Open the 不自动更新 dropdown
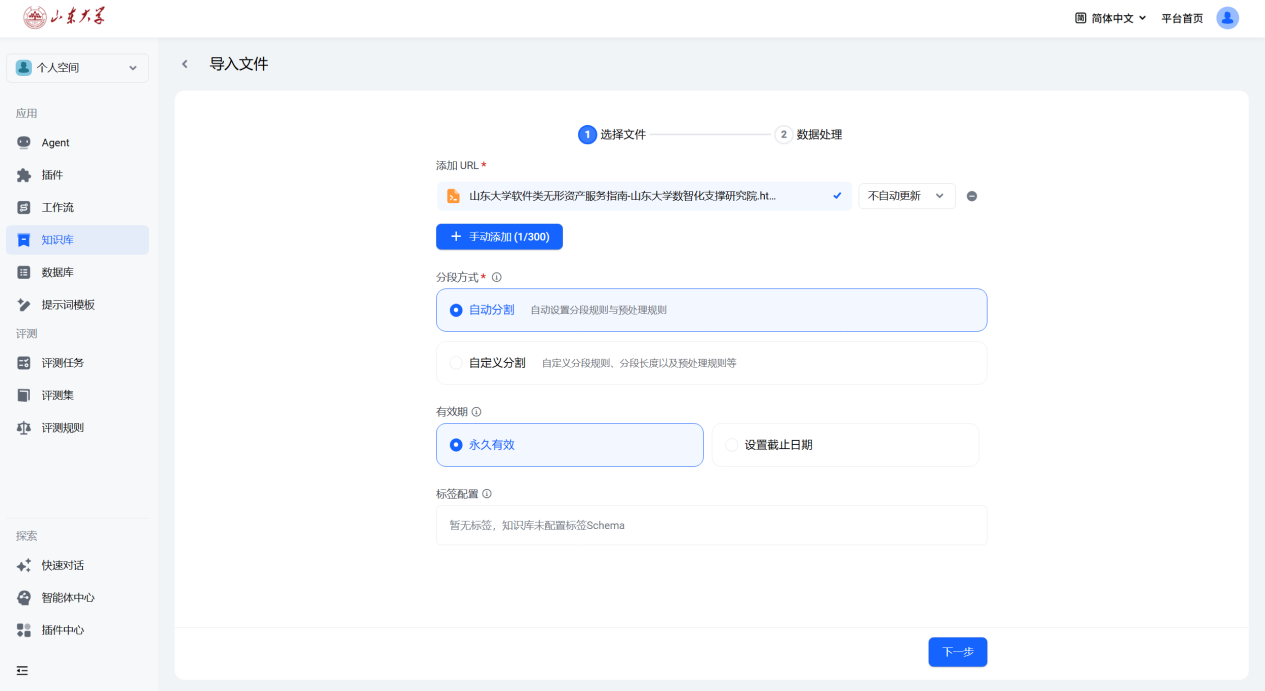1265x691 pixels. click(x=906, y=196)
